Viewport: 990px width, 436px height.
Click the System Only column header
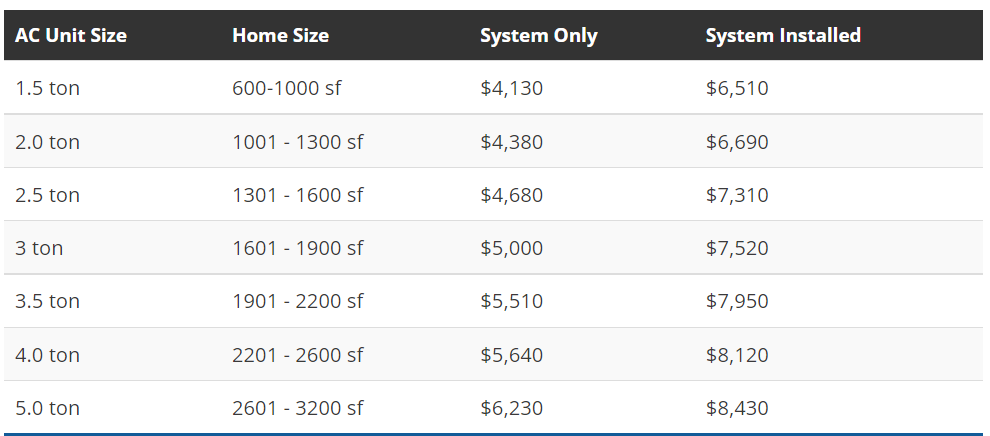[539, 36]
